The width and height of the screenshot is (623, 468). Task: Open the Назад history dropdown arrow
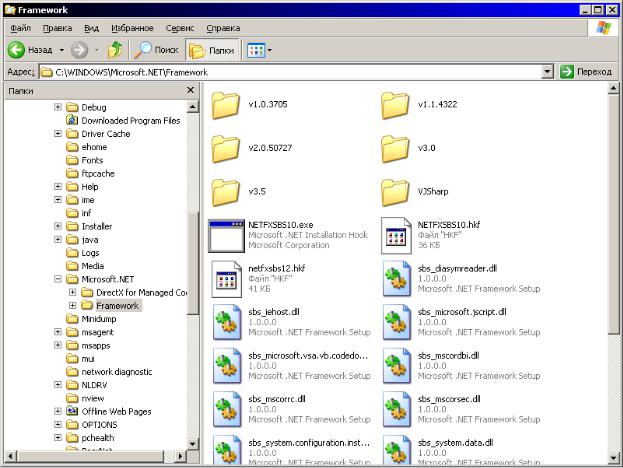pyautogui.click(x=62, y=50)
